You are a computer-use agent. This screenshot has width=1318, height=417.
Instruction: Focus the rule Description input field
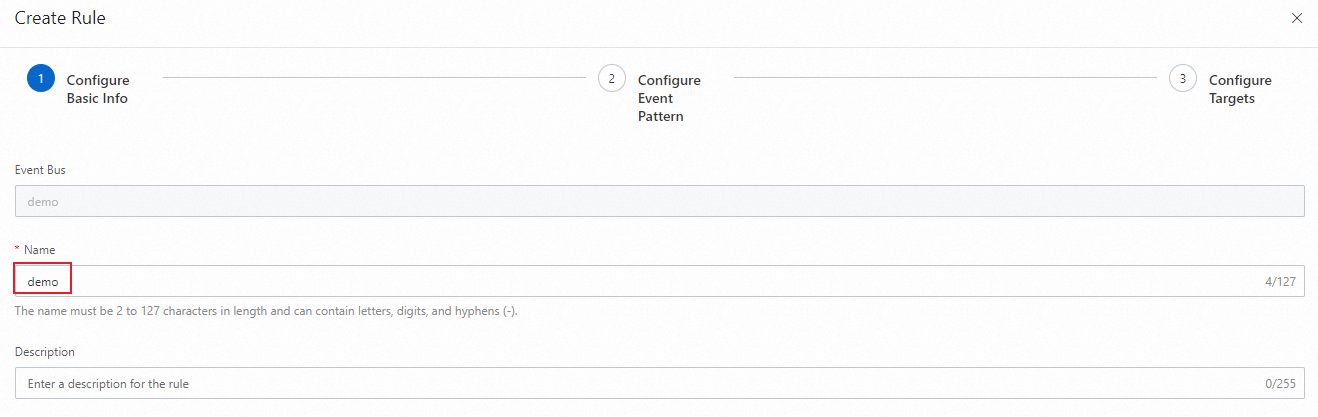(x=640, y=383)
